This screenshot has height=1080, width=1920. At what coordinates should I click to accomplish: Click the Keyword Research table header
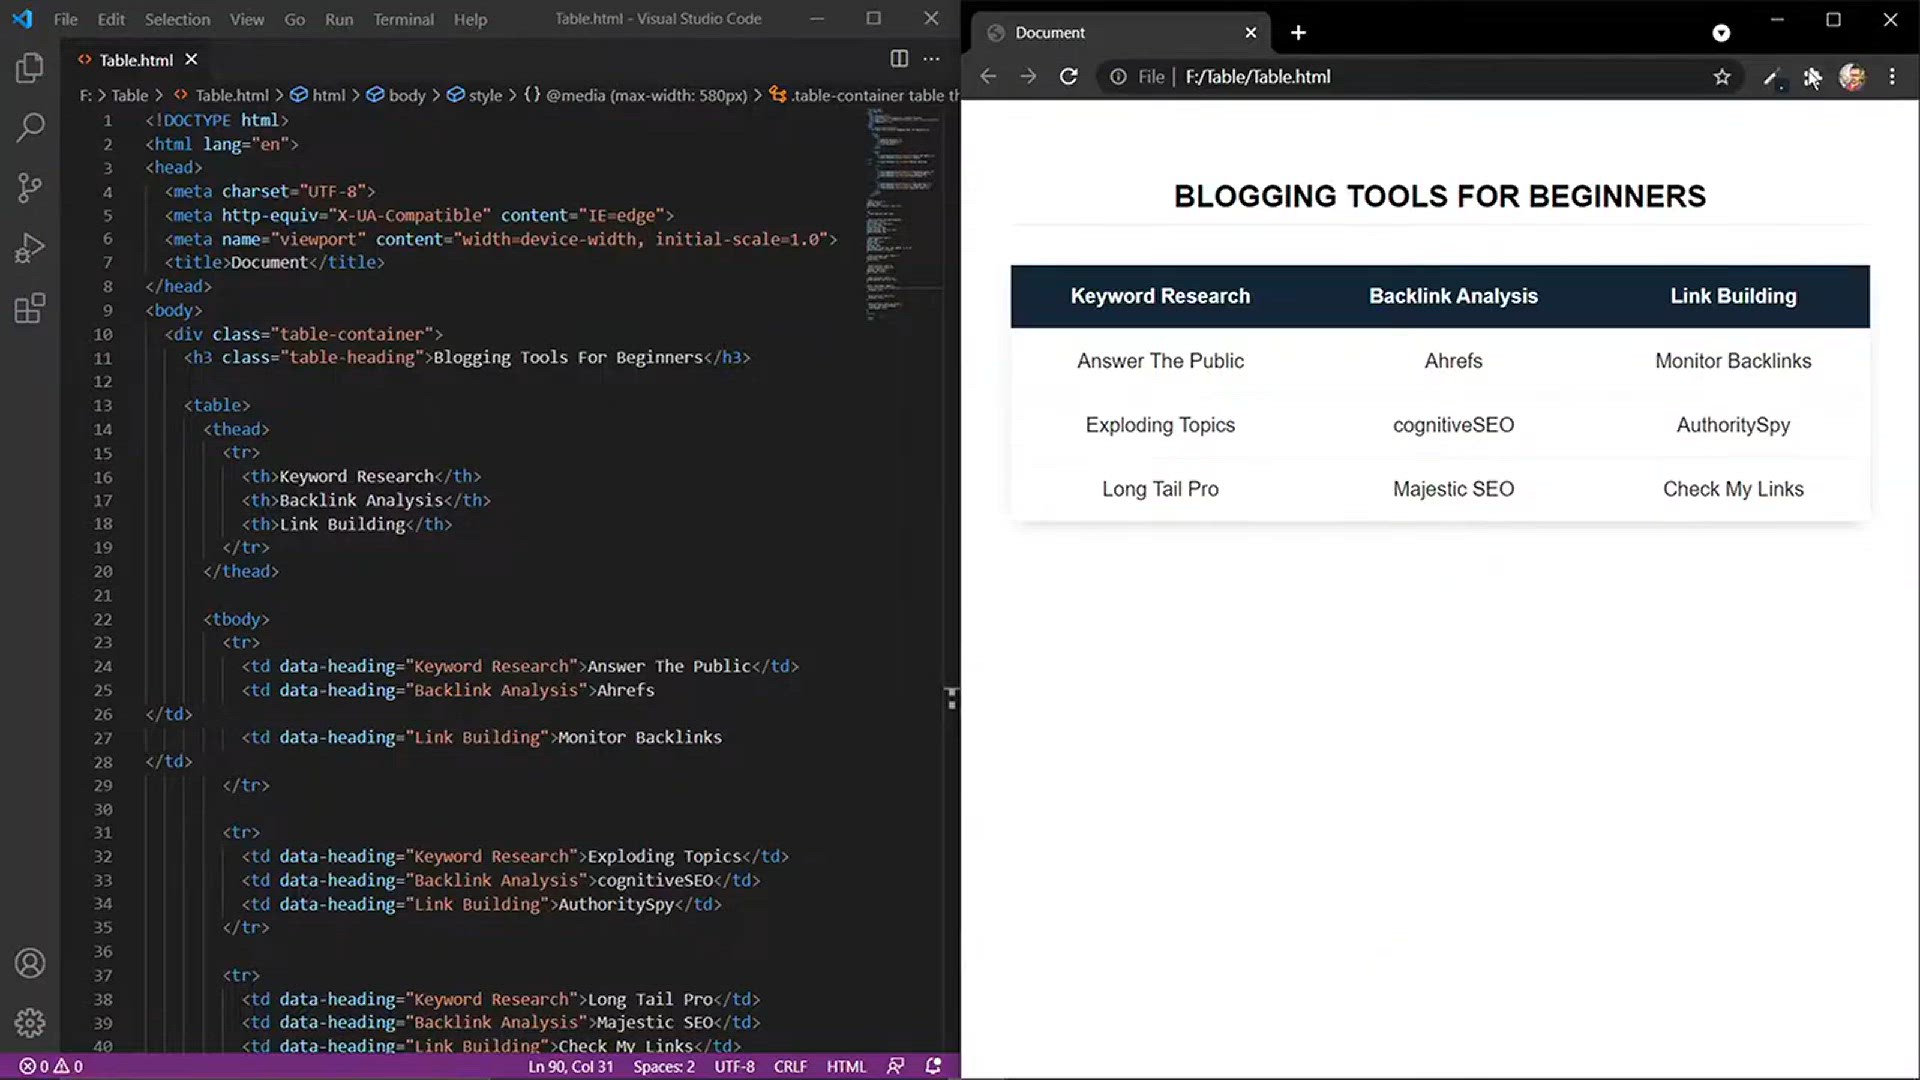pyautogui.click(x=1160, y=296)
